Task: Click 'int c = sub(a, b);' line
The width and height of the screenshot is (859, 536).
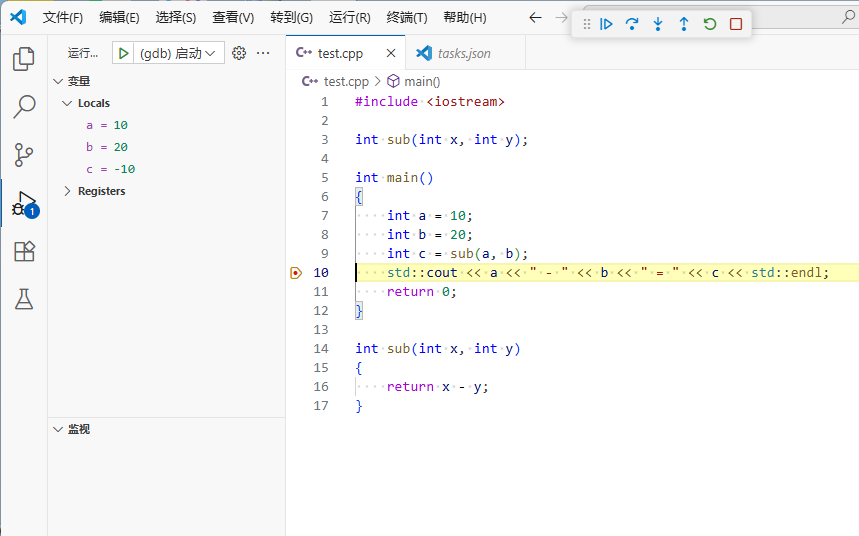Action: pyautogui.click(x=457, y=254)
